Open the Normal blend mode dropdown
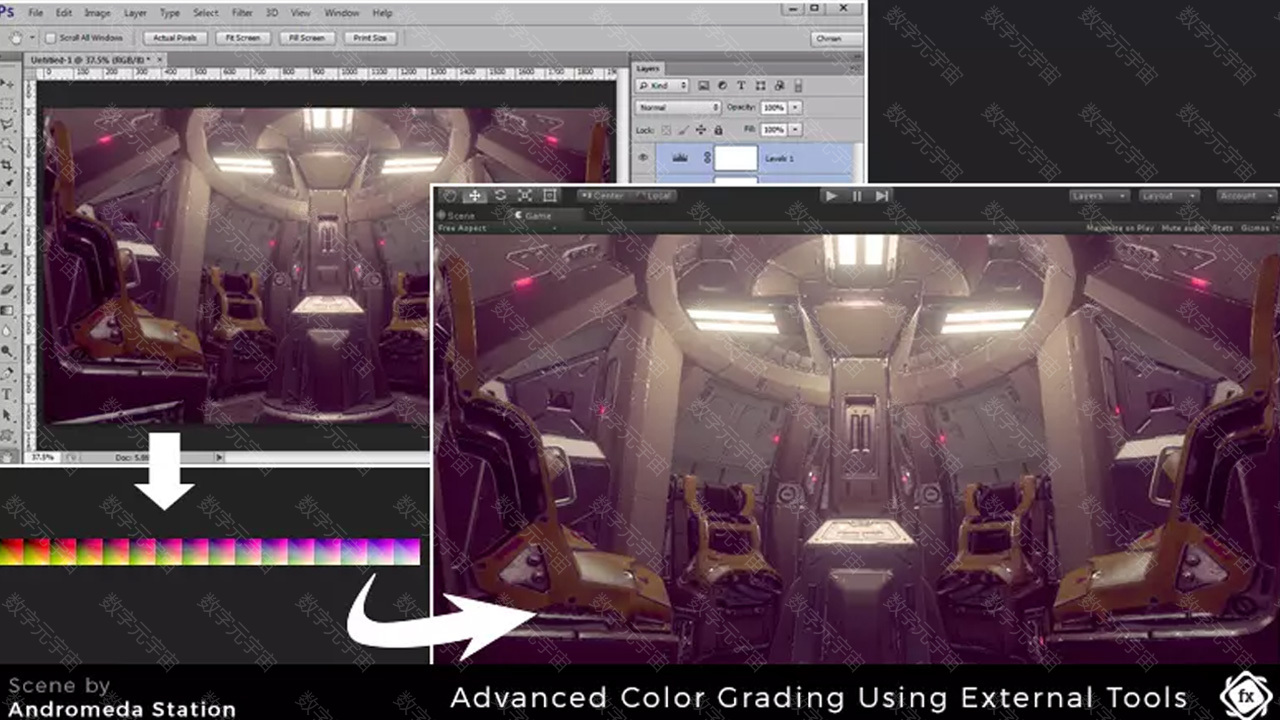 (x=678, y=107)
